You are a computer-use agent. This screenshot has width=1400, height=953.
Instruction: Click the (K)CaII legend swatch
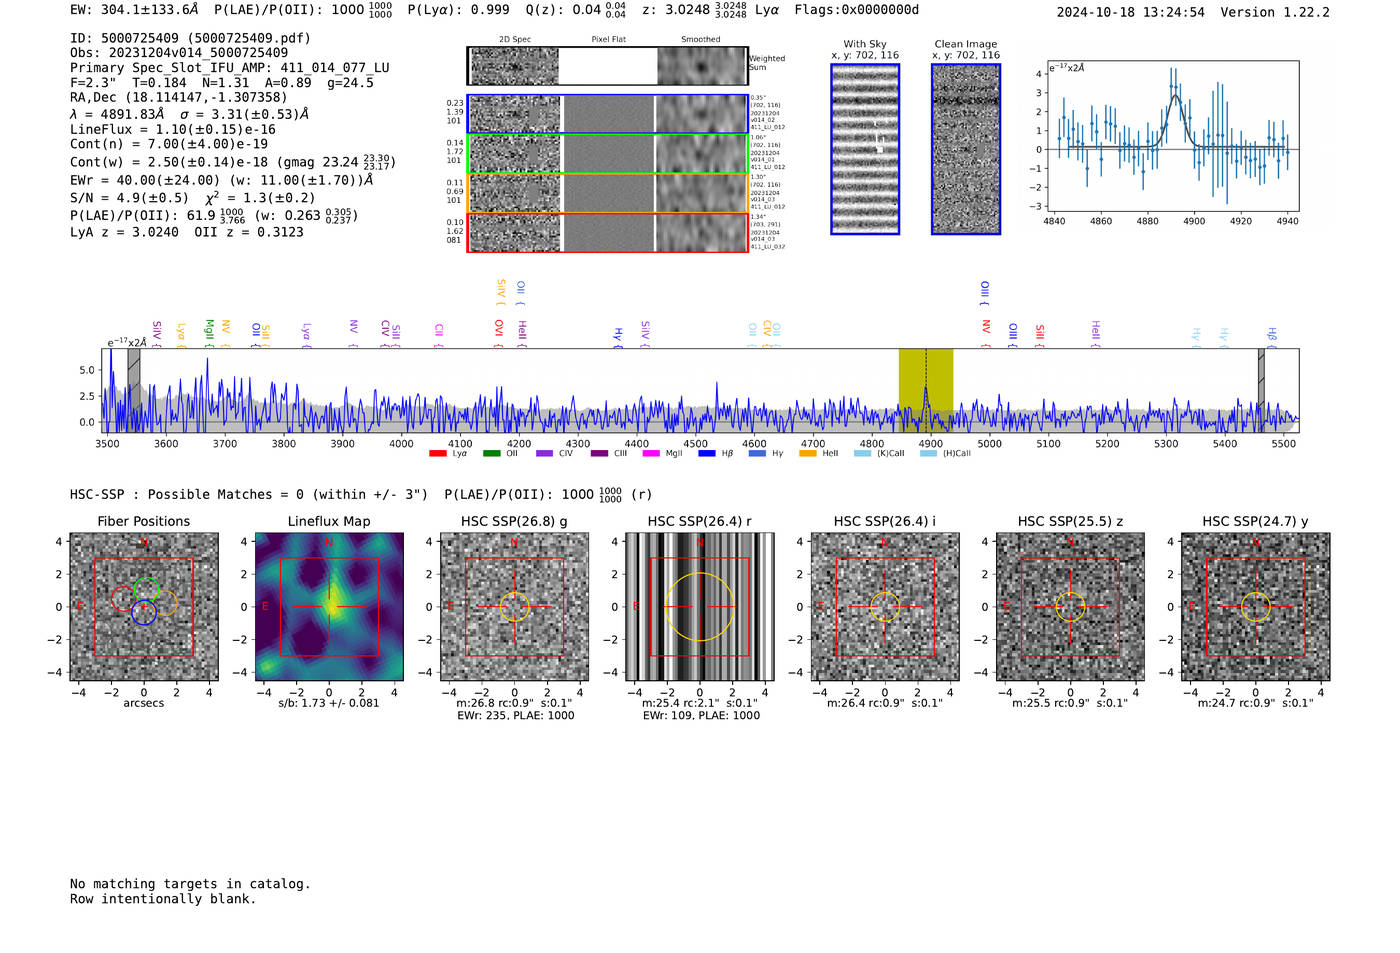pos(863,454)
